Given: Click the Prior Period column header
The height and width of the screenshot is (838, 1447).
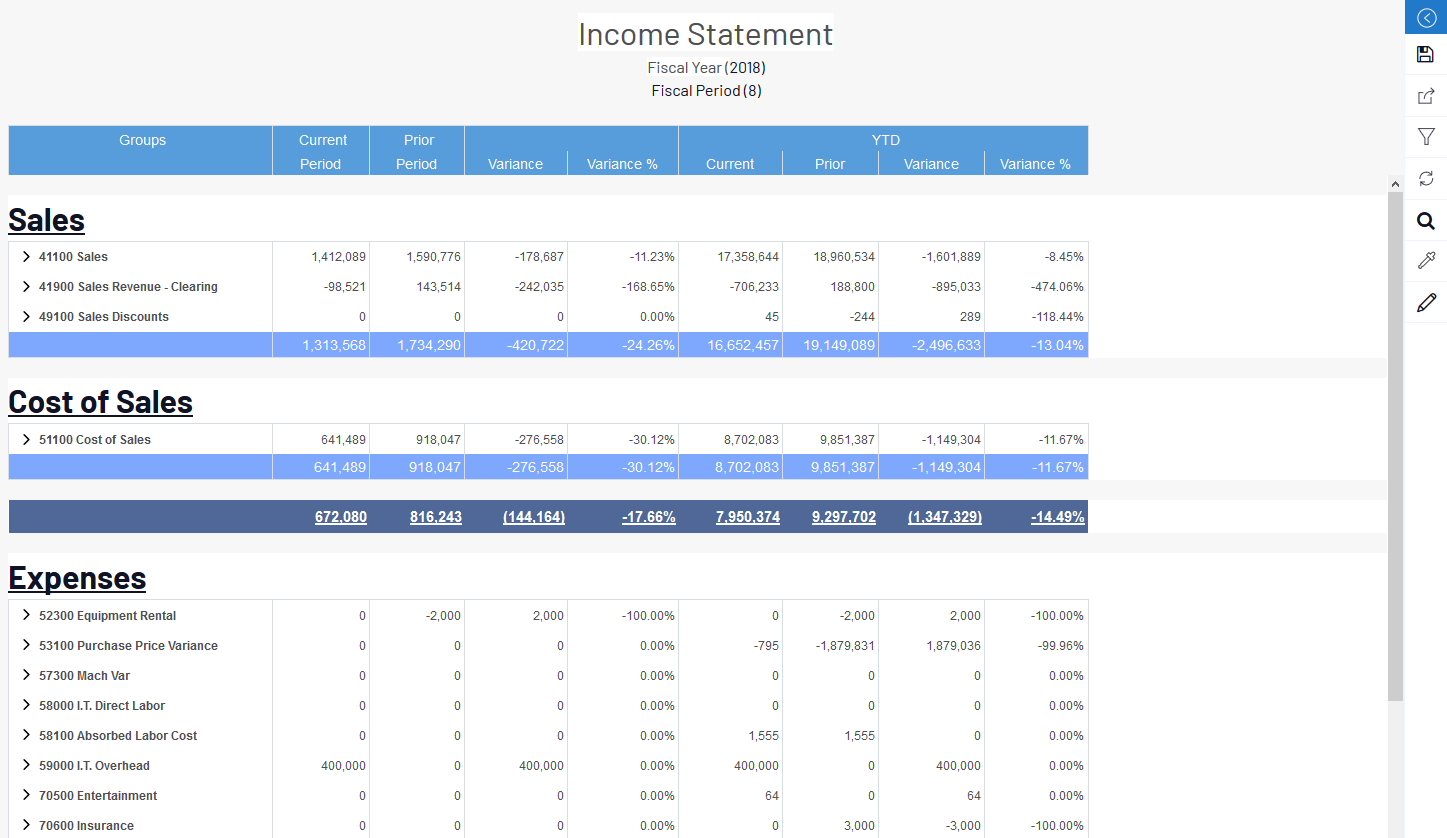Looking at the screenshot, I should 417,152.
